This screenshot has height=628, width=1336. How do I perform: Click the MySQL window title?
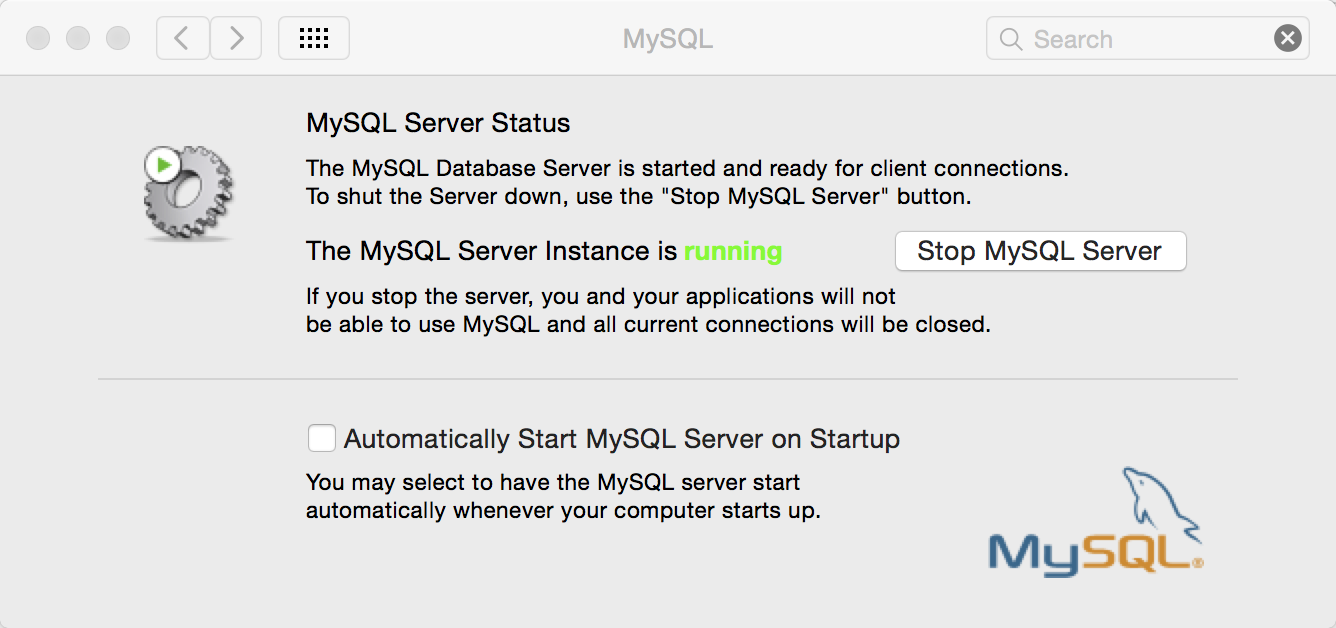click(668, 39)
